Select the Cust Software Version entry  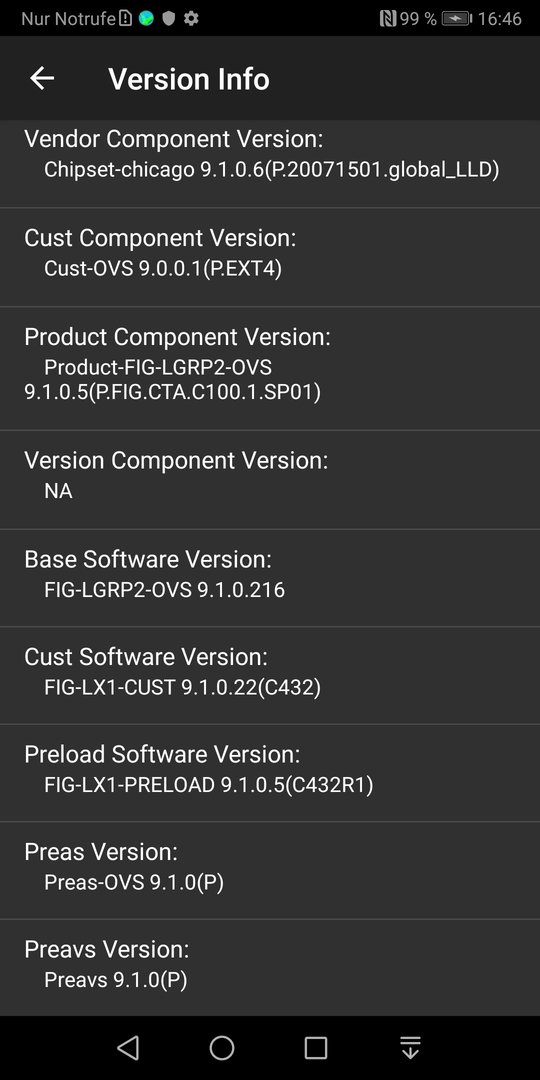pyautogui.click(x=270, y=676)
